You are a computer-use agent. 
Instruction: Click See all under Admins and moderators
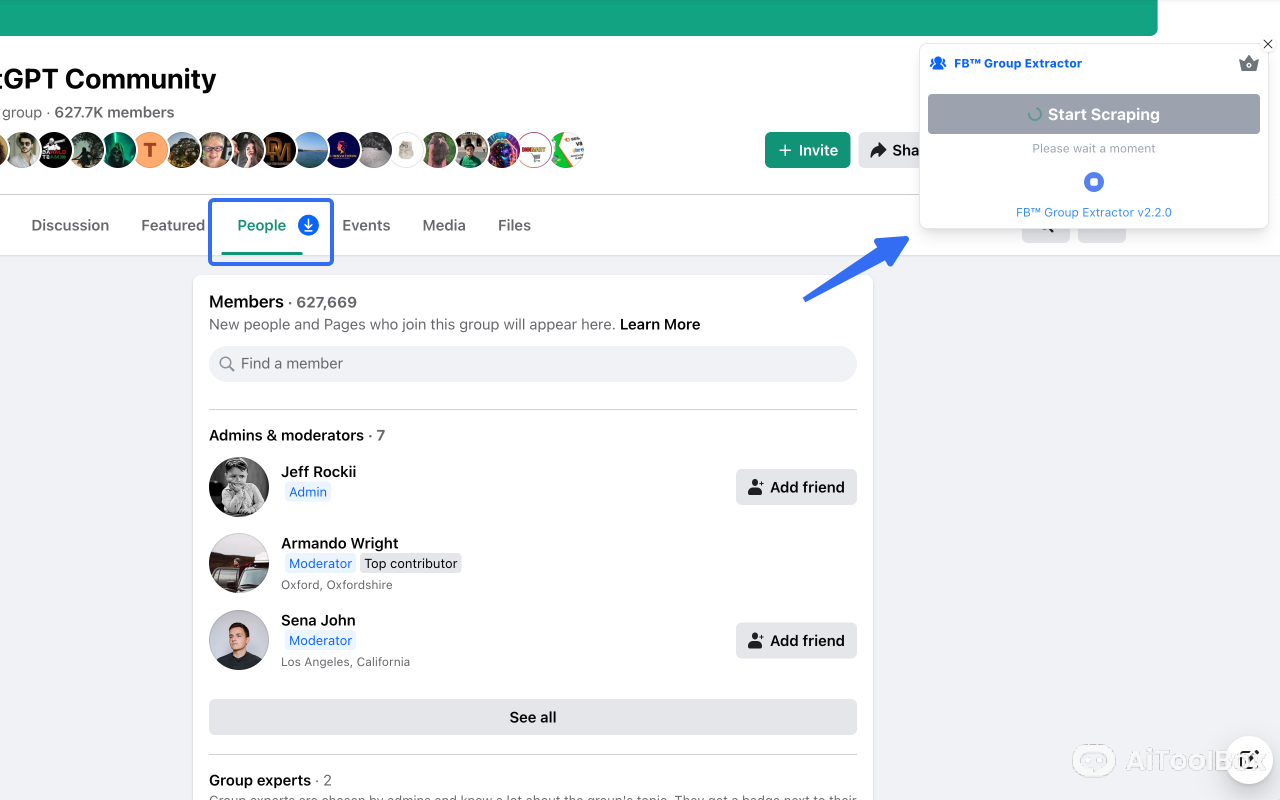coord(532,717)
